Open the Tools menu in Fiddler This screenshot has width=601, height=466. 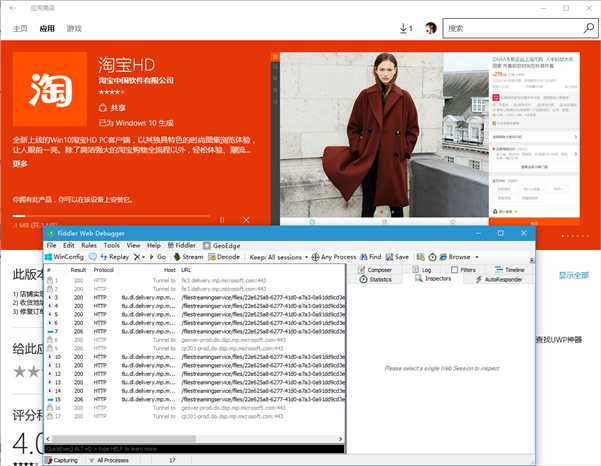tap(112, 245)
